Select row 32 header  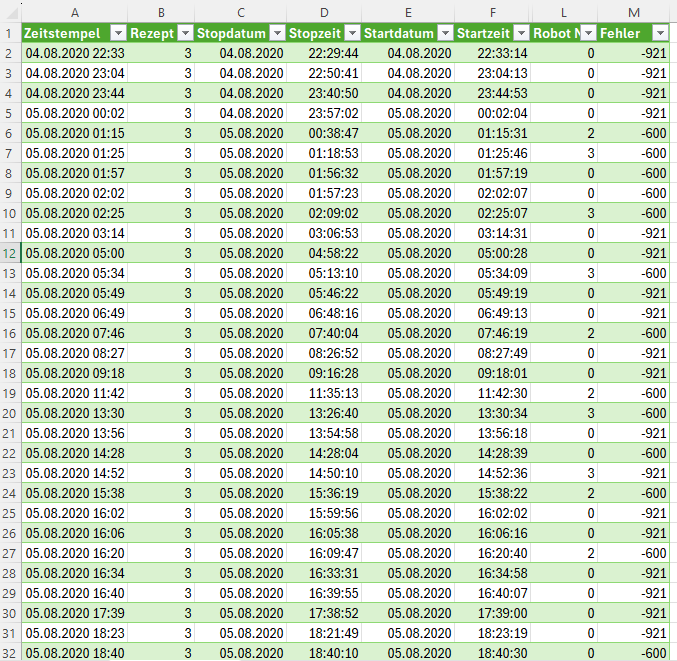(x=9, y=653)
